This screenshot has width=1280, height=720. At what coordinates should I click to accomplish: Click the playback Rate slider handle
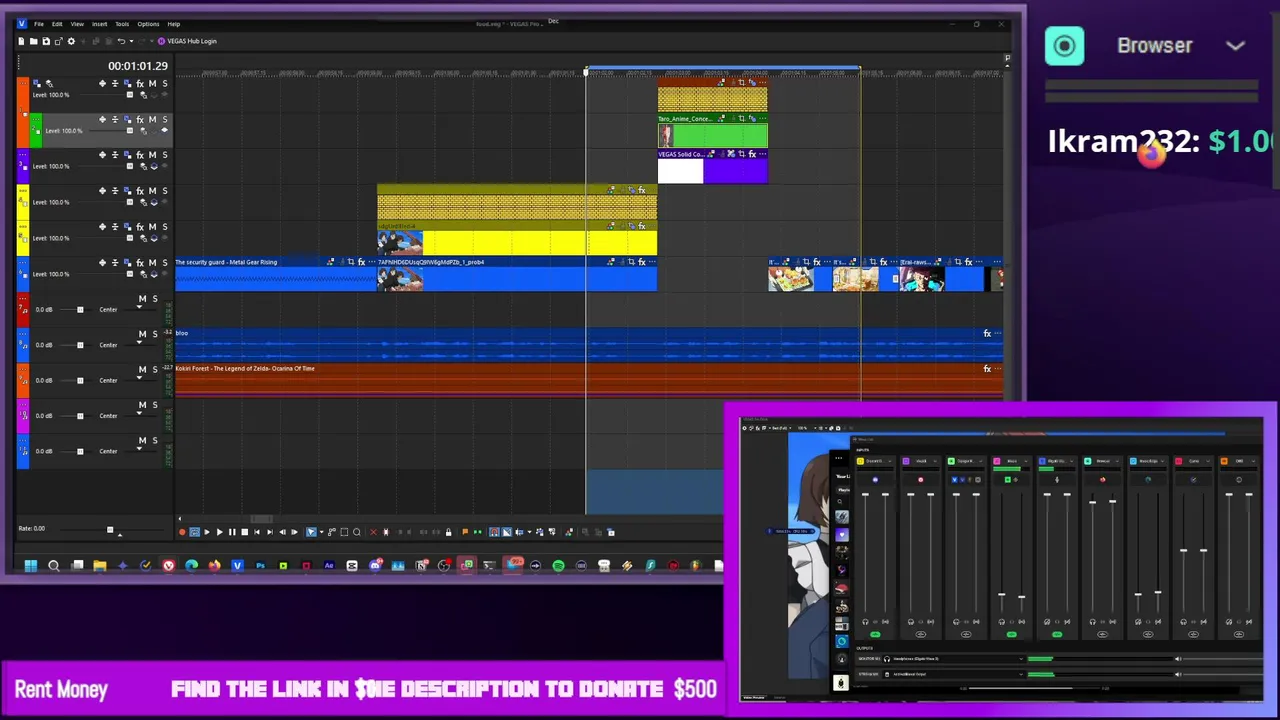(x=110, y=530)
